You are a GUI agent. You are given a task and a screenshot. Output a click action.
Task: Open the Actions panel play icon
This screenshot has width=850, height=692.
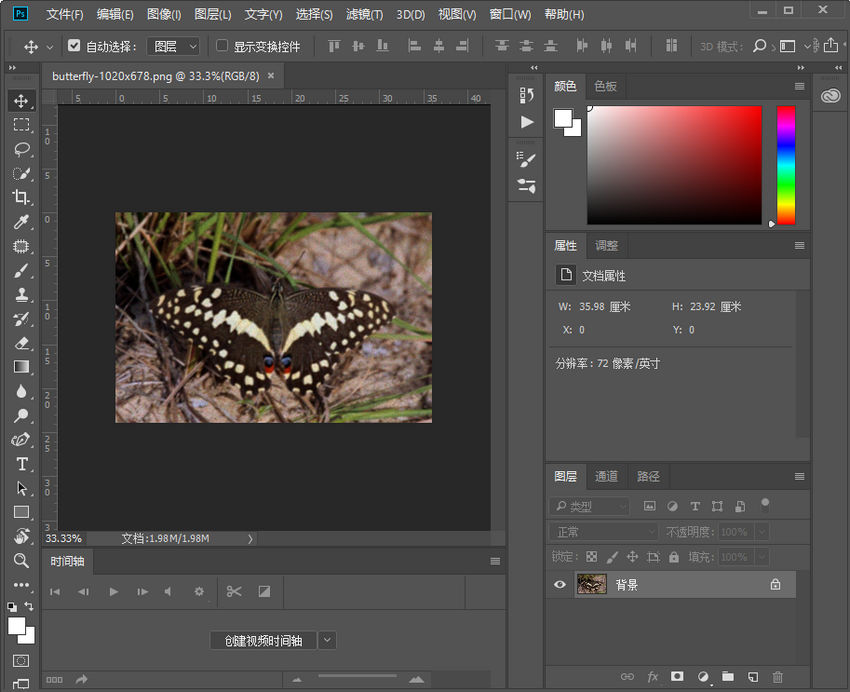click(x=526, y=122)
